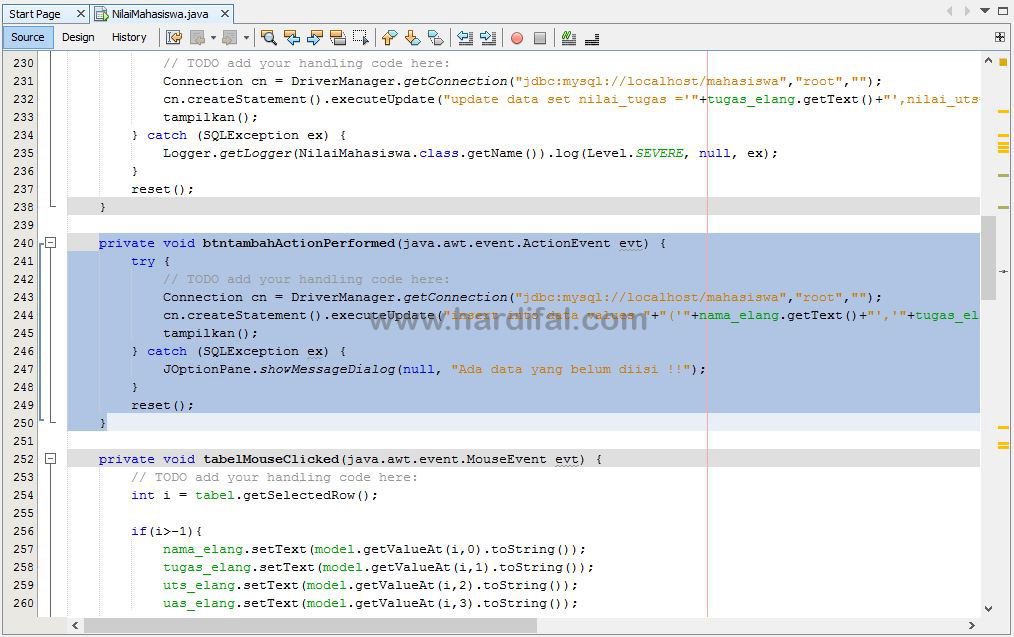Toggle a bookmark on the current line

437,37
